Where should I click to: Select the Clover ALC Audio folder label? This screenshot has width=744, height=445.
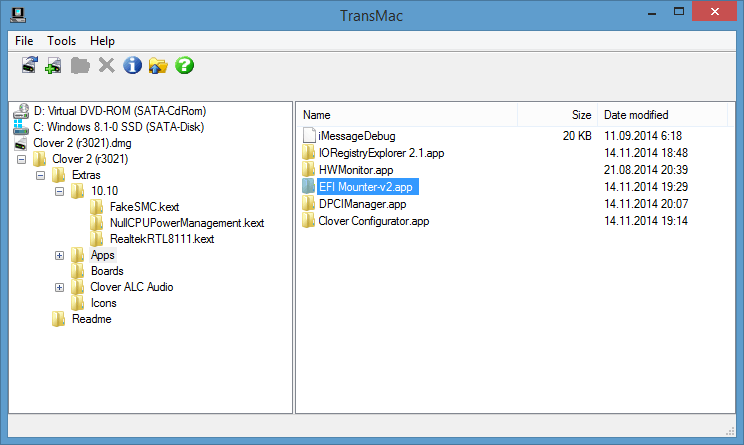click(x=131, y=287)
